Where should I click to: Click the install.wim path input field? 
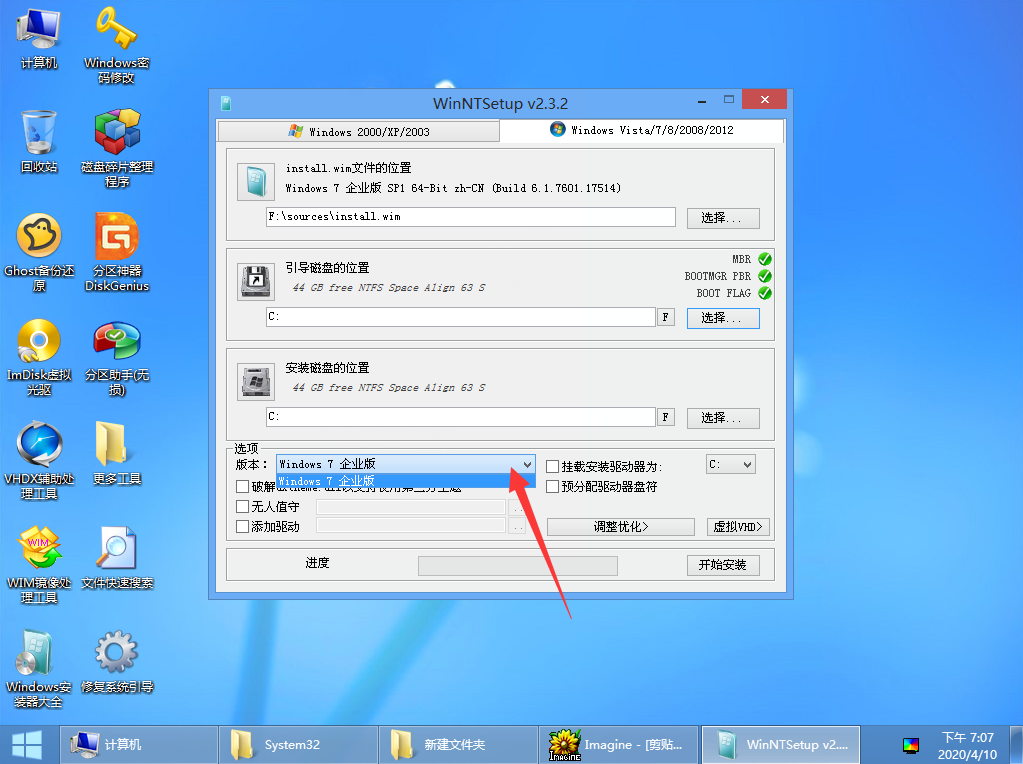point(470,217)
